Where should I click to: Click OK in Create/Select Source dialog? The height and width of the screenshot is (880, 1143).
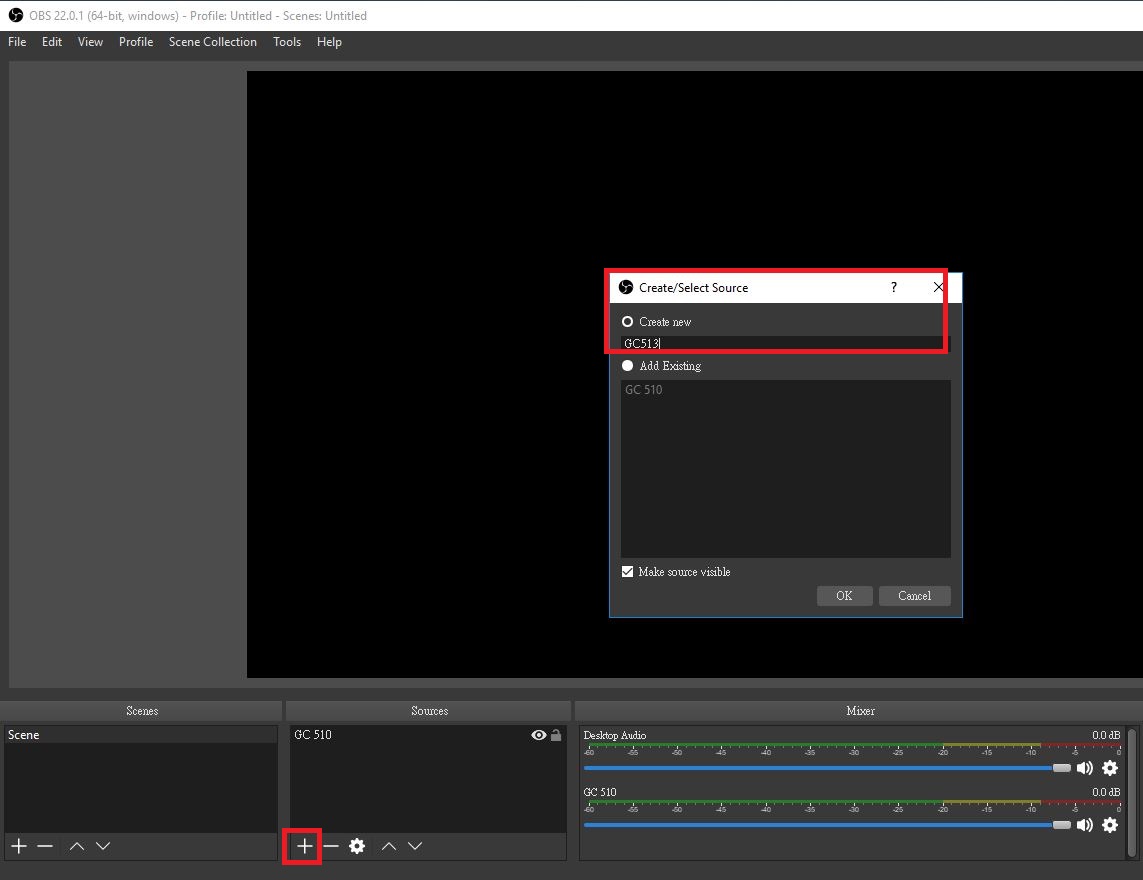click(x=844, y=596)
